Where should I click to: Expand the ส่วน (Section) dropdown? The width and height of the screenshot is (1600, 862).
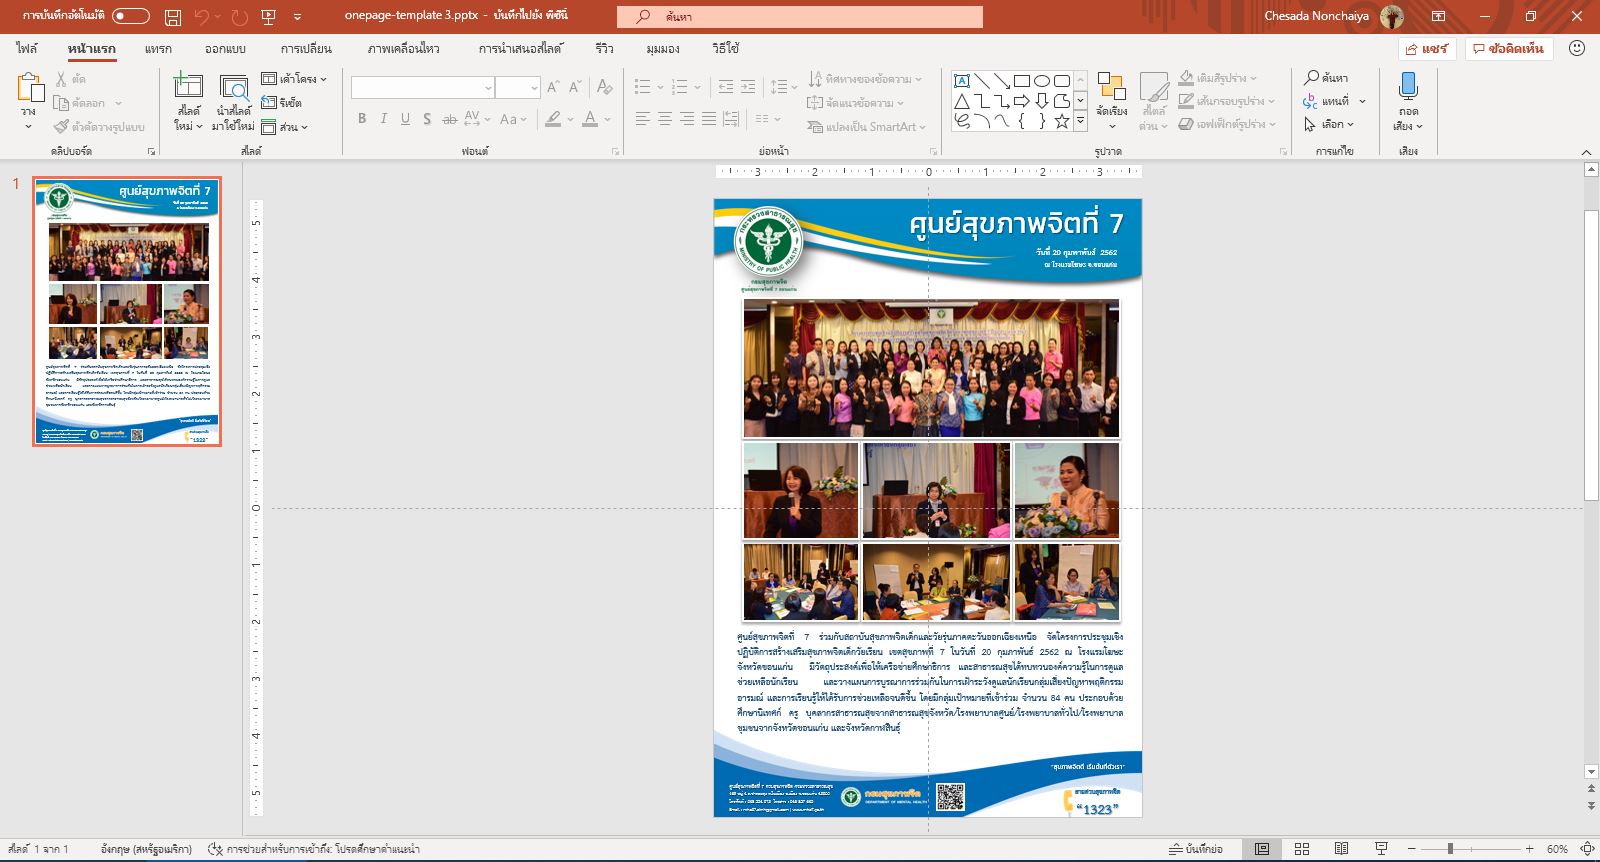point(284,126)
